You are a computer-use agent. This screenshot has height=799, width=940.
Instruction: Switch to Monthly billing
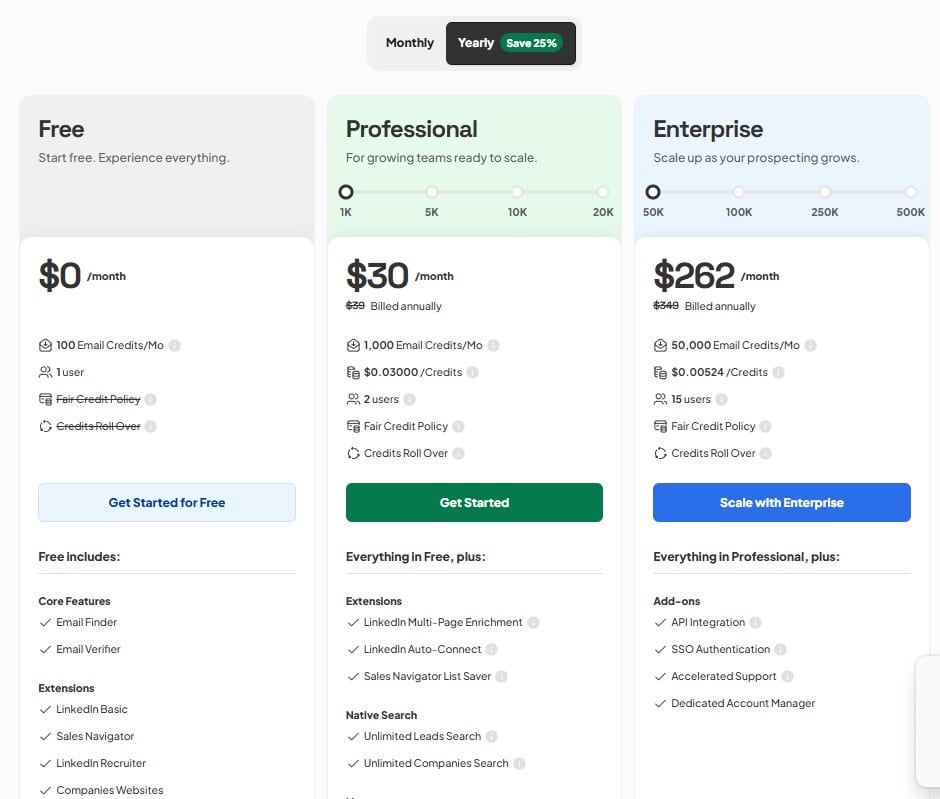click(x=409, y=43)
